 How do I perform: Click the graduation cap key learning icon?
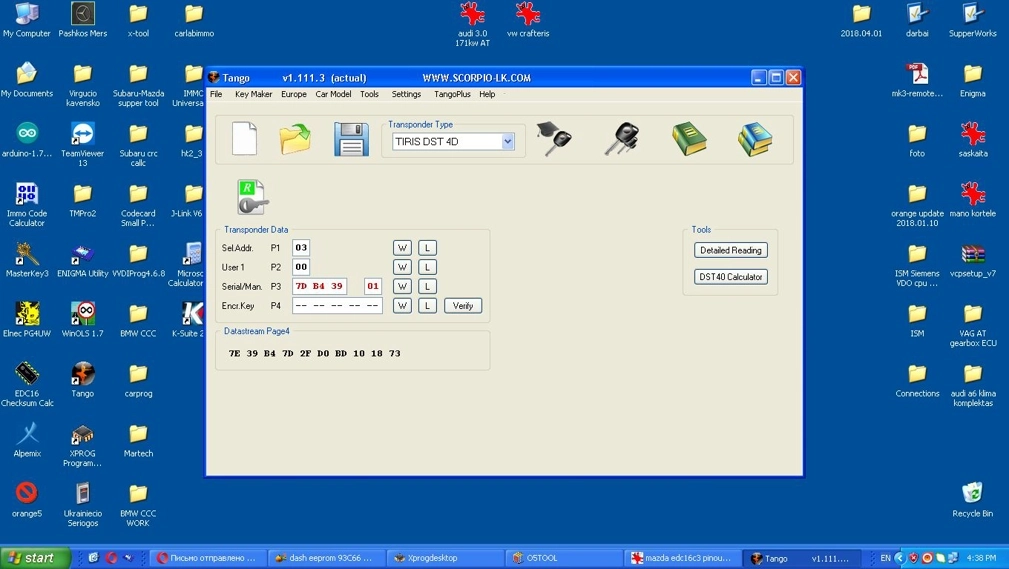click(x=554, y=138)
